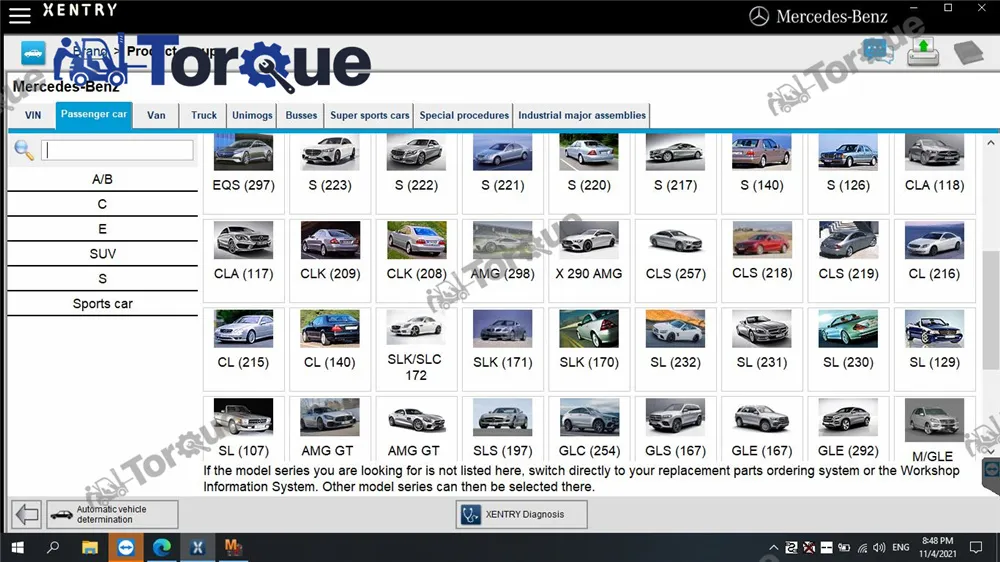
Task: Click the back arrow button
Action: pyautogui.click(x=27, y=514)
